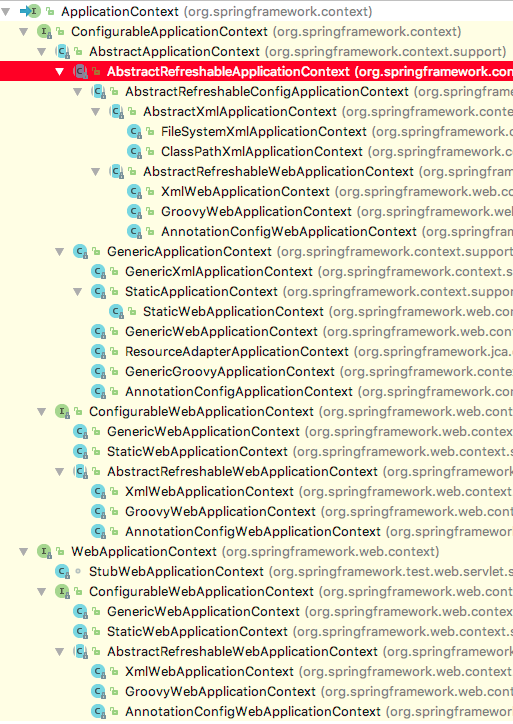Click the class icon of AnnotationConfigApplicationContext
The image size is (513, 724).
pos(98,392)
